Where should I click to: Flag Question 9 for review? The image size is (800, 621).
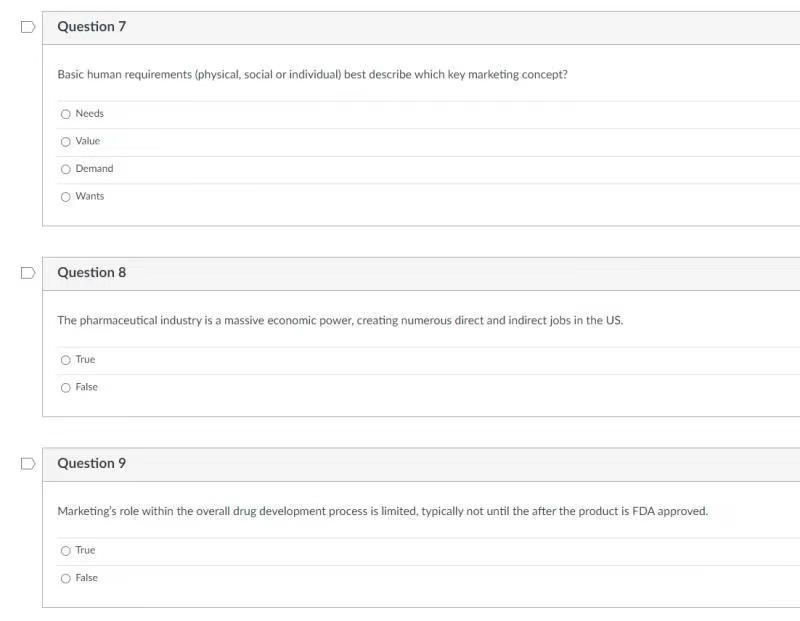pyautogui.click(x=28, y=463)
